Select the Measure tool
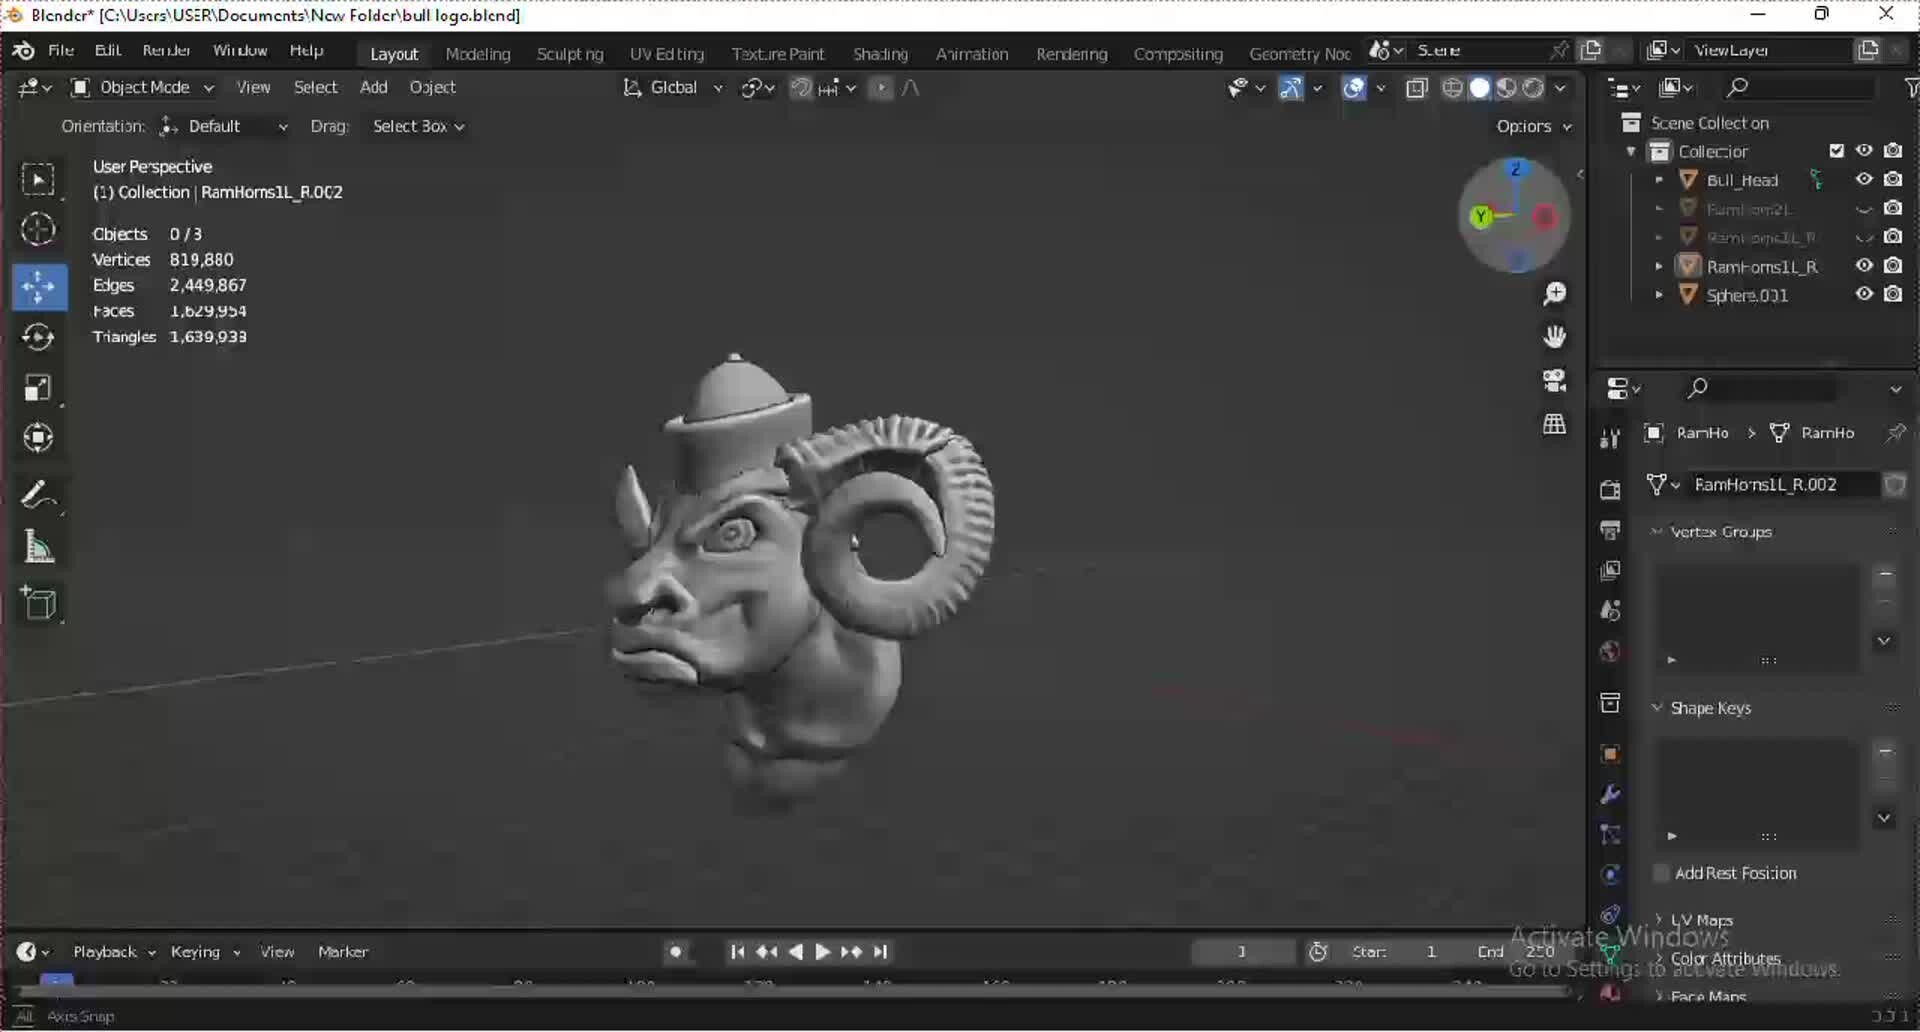The width and height of the screenshot is (1920, 1032). click(x=38, y=545)
